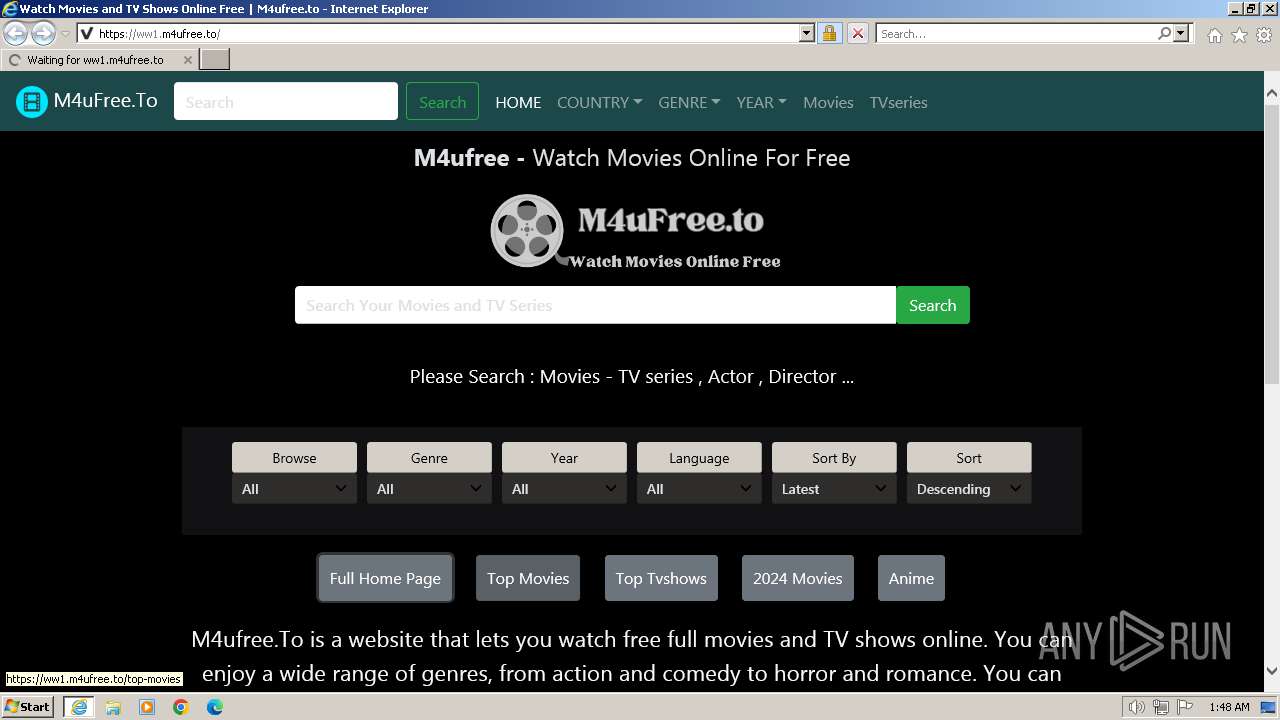Expand the YEAR menu
The image size is (1280, 720).
(761, 102)
